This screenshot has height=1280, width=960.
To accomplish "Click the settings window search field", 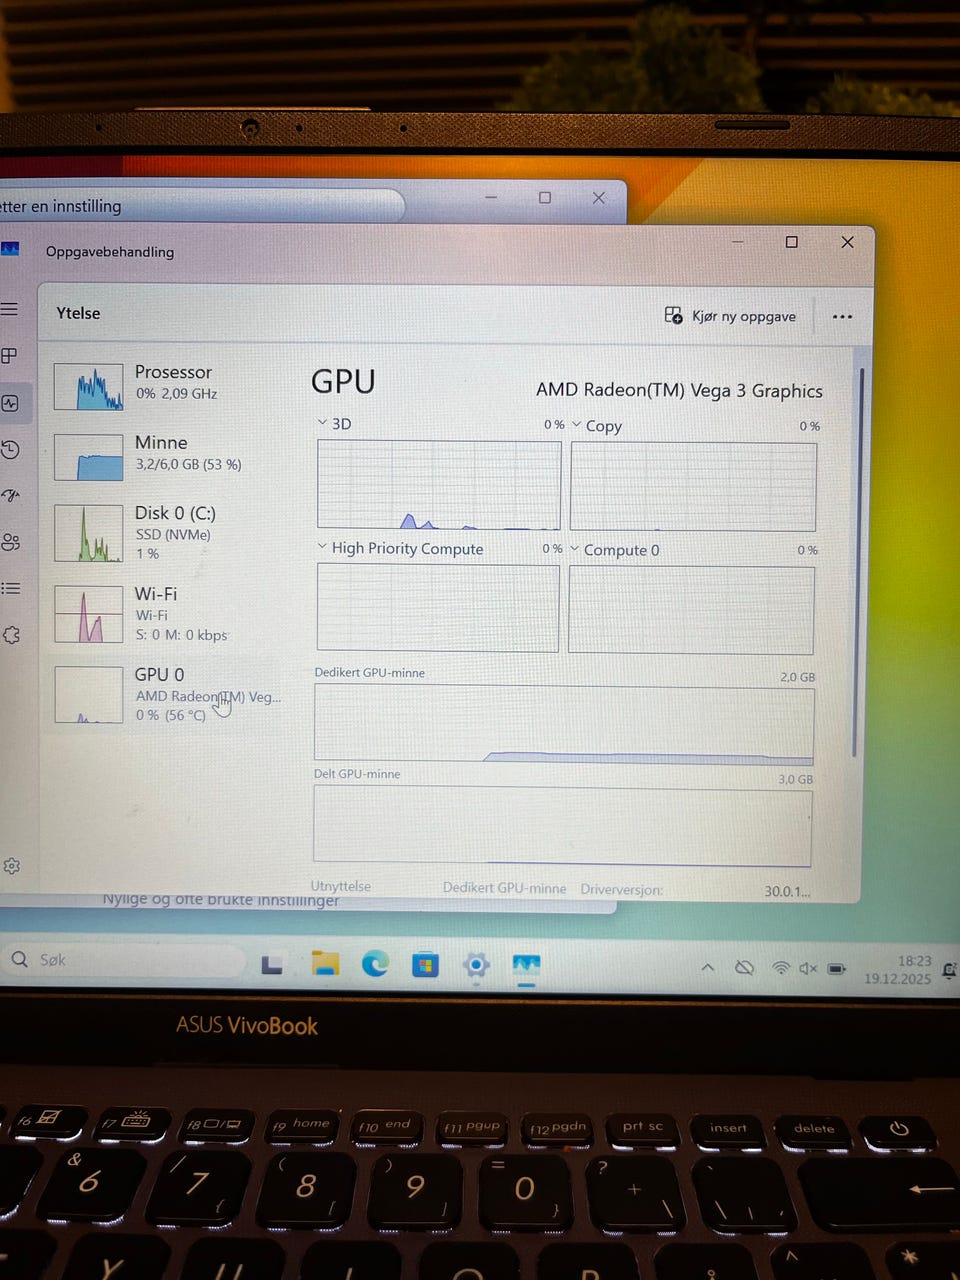I will [200, 206].
